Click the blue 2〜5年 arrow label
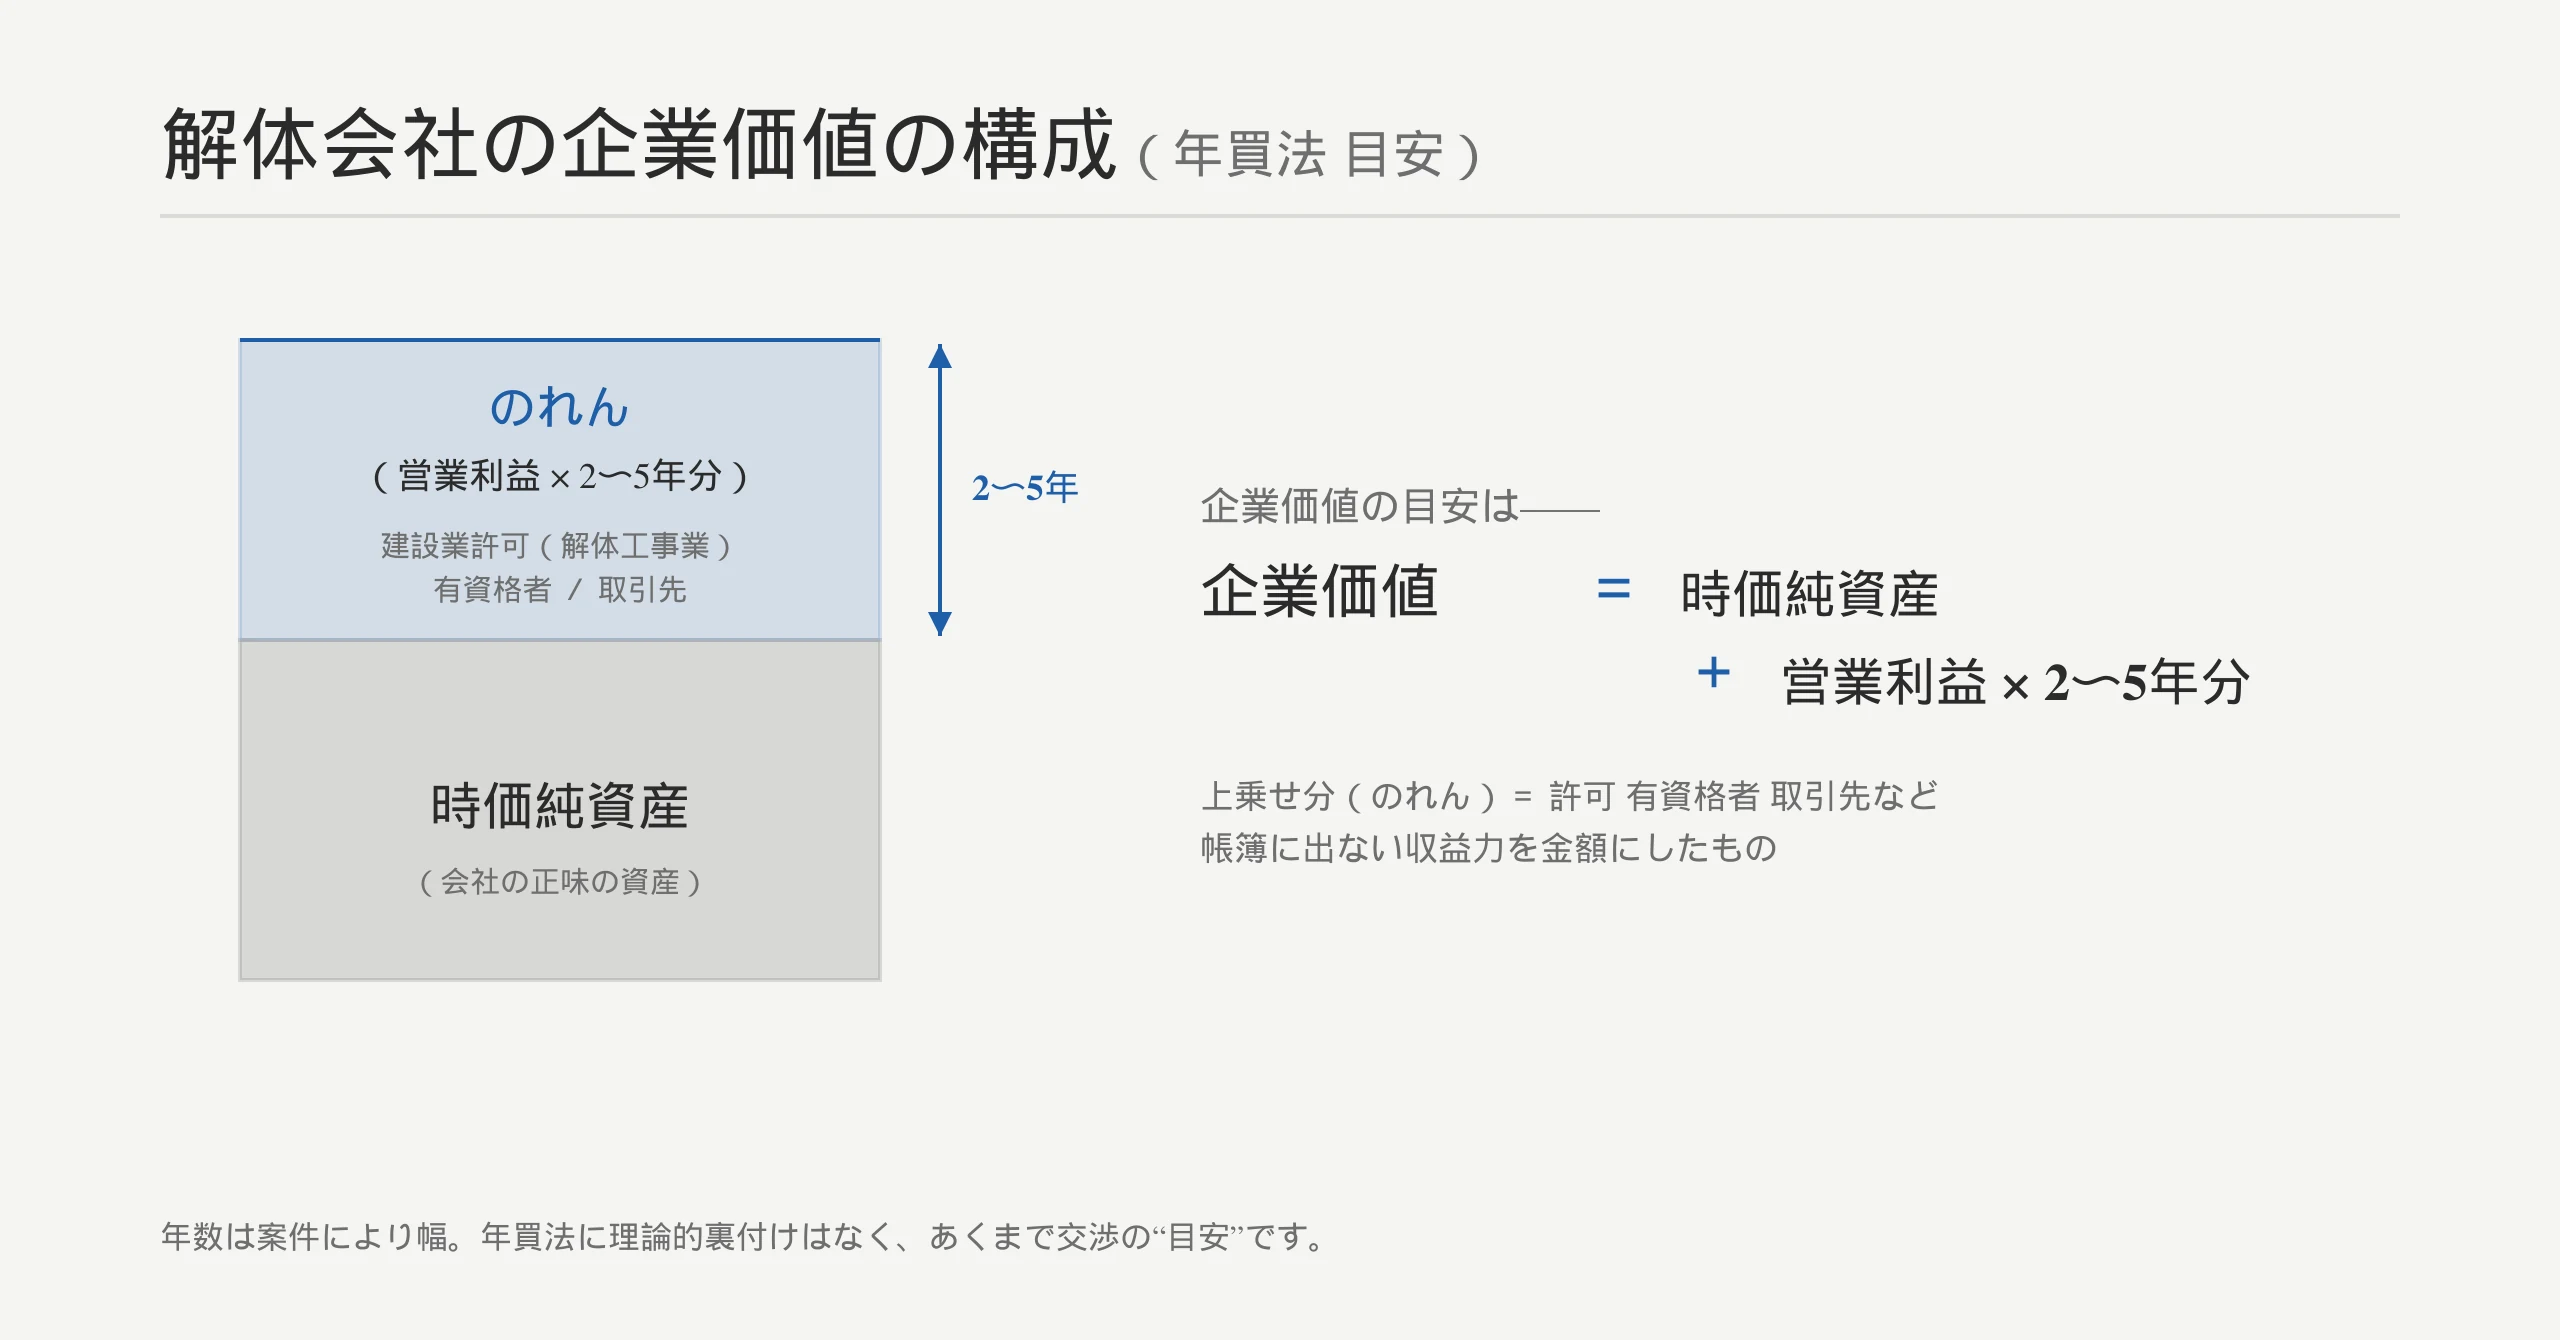This screenshot has height=1340, width=2560. click(1025, 488)
